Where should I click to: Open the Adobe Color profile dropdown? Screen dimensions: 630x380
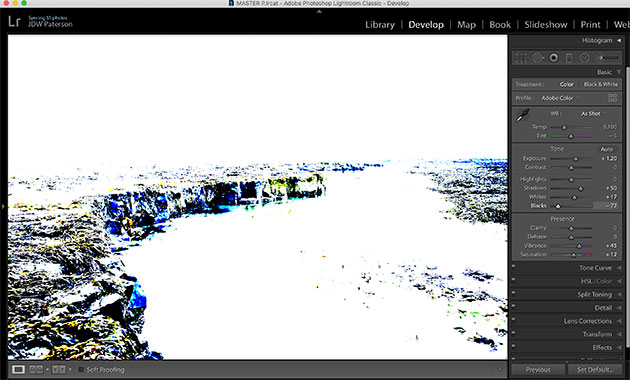pos(559,98)
